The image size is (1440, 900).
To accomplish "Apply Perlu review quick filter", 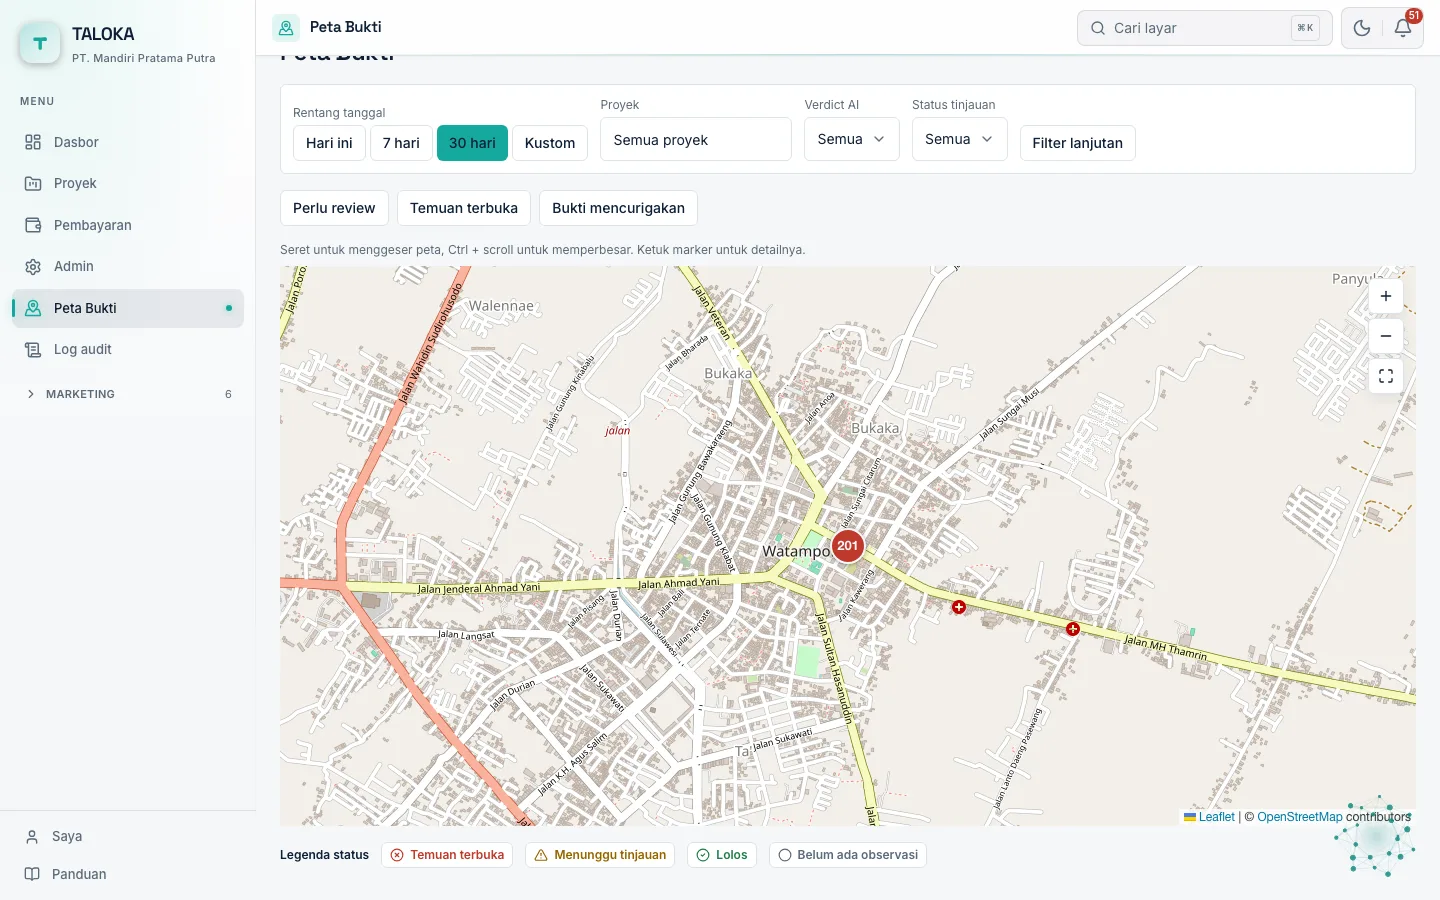I will point(334,208).
